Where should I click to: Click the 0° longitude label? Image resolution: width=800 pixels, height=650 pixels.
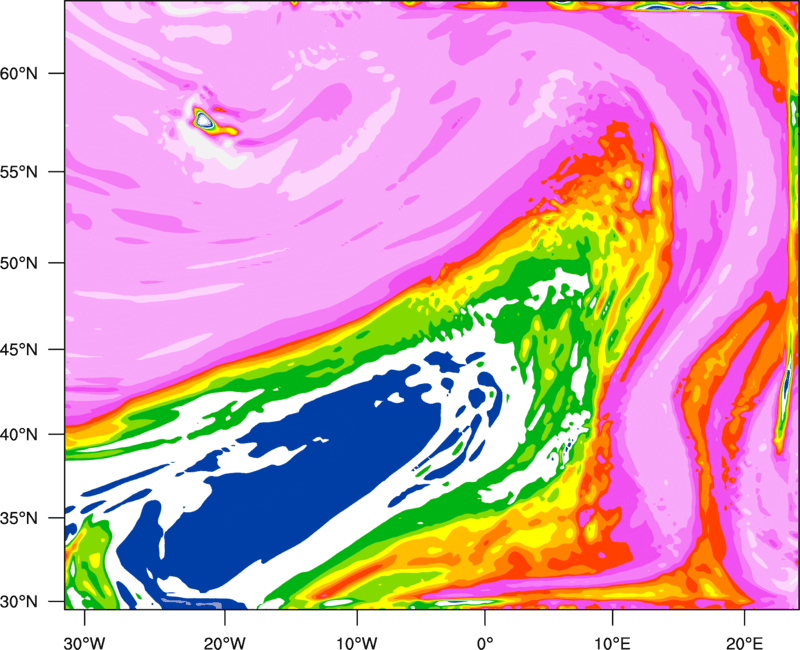tap(485, 643)
